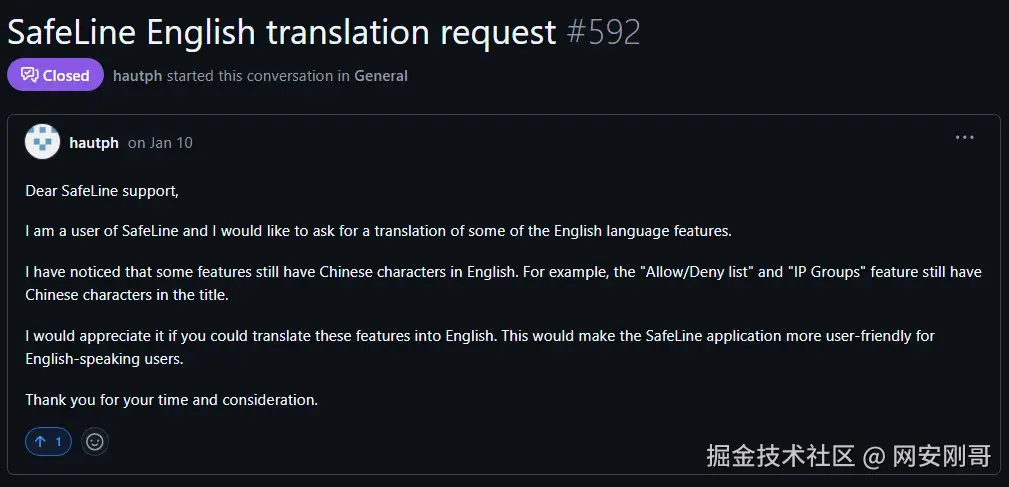
Task: Click the discussion number #592
Action: (602, 32)
